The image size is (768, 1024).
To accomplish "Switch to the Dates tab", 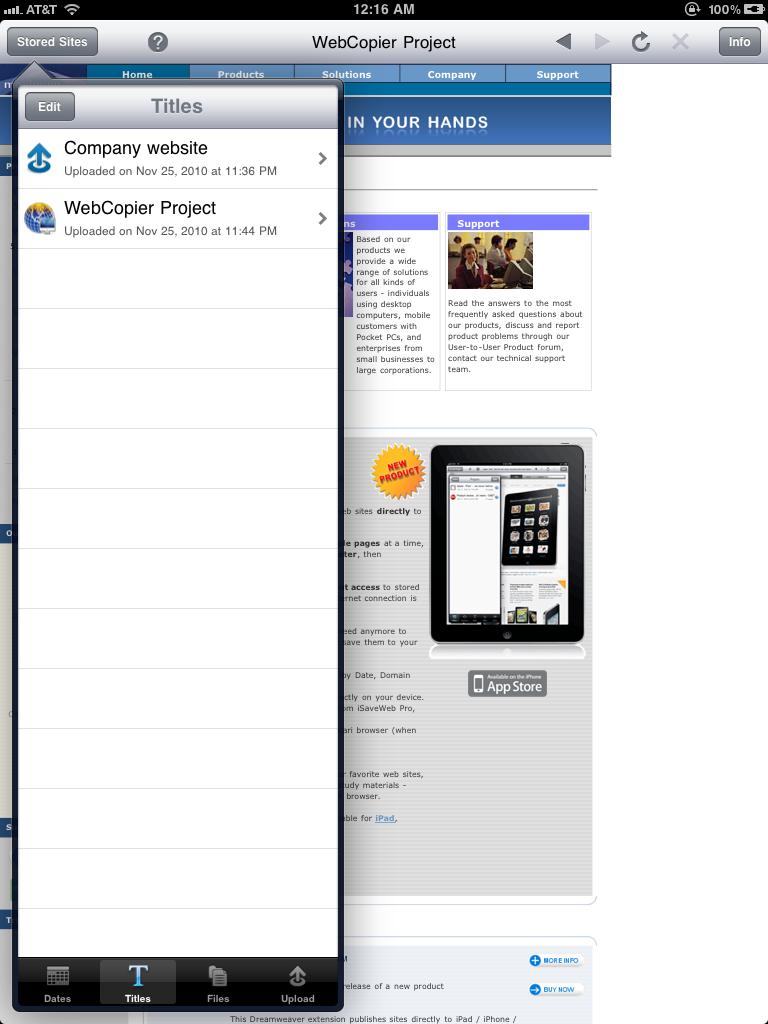I will [57, 984].
